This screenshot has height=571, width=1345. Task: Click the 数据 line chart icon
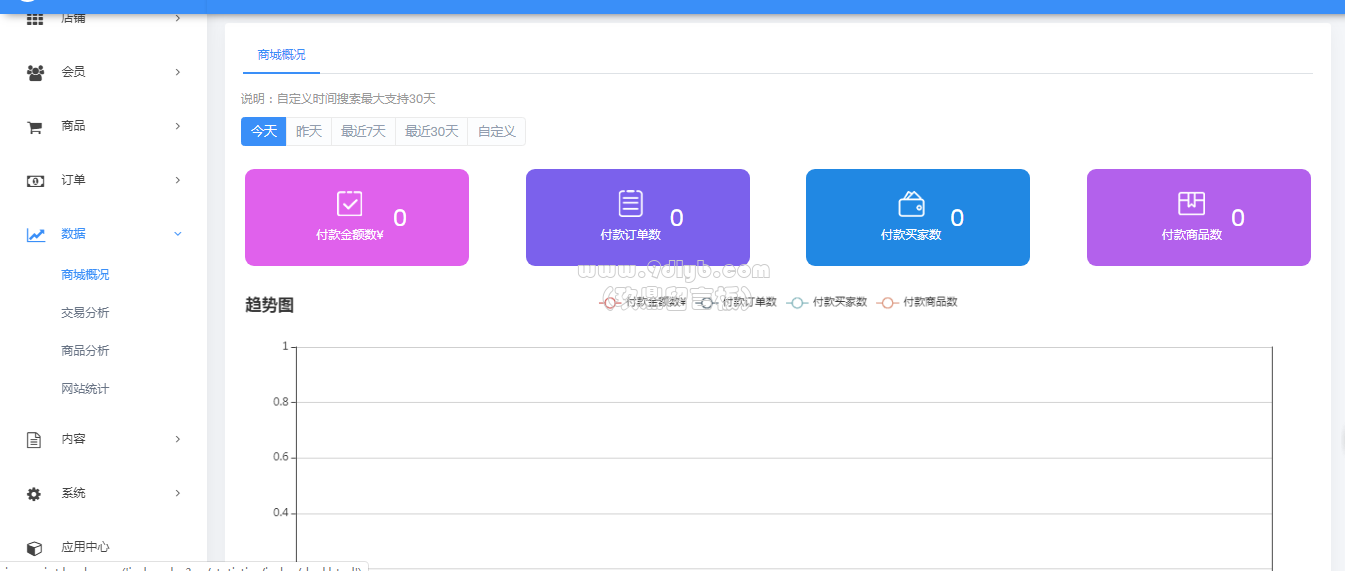point(35,234)
